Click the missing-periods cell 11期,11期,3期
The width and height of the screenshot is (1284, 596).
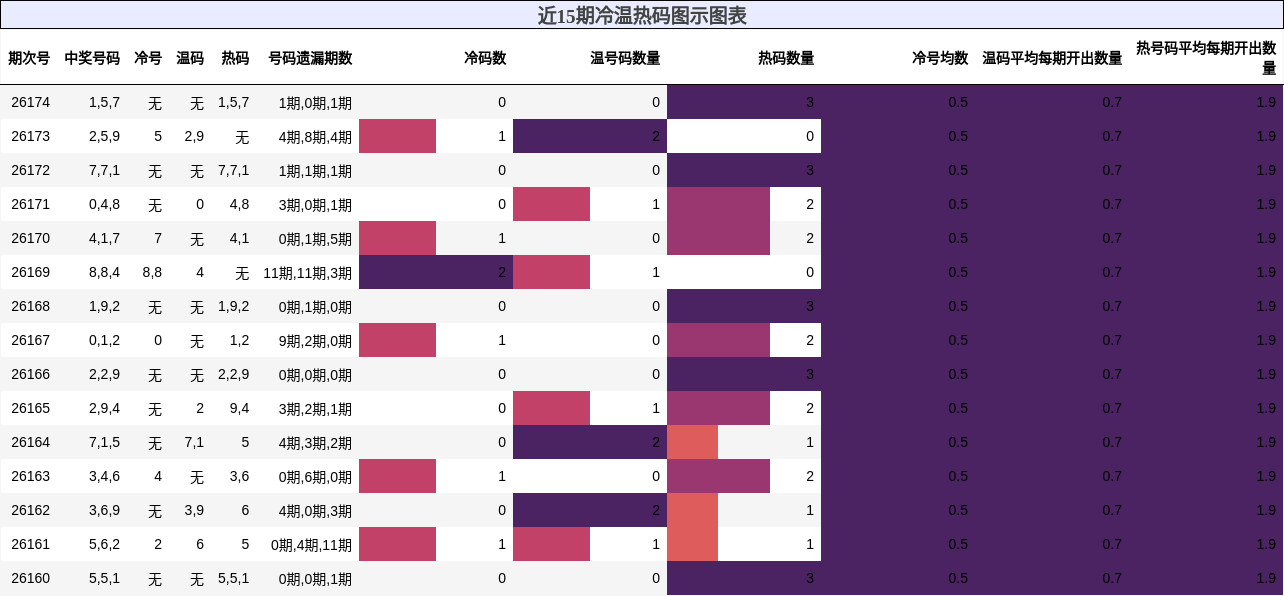pos(307,272)
